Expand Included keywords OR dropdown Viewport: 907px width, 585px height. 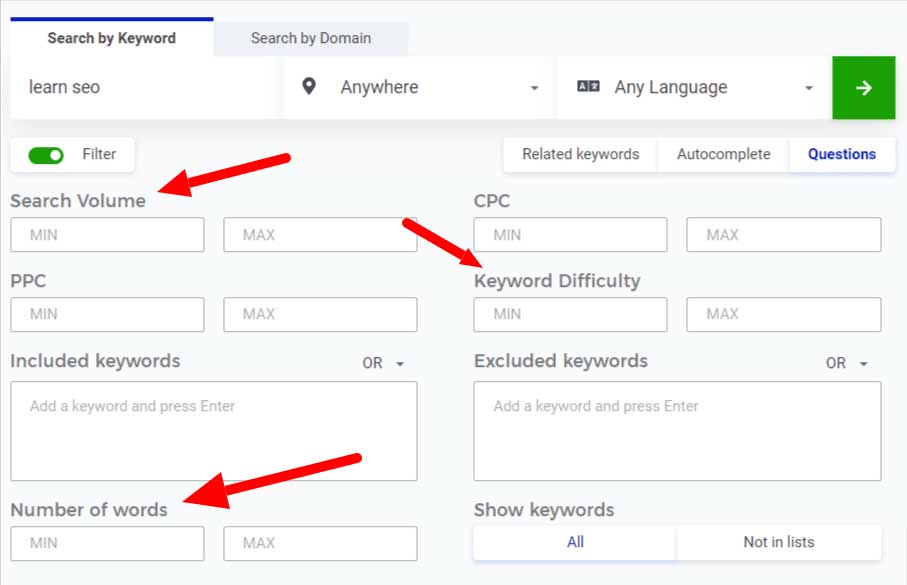pos(384,363)
